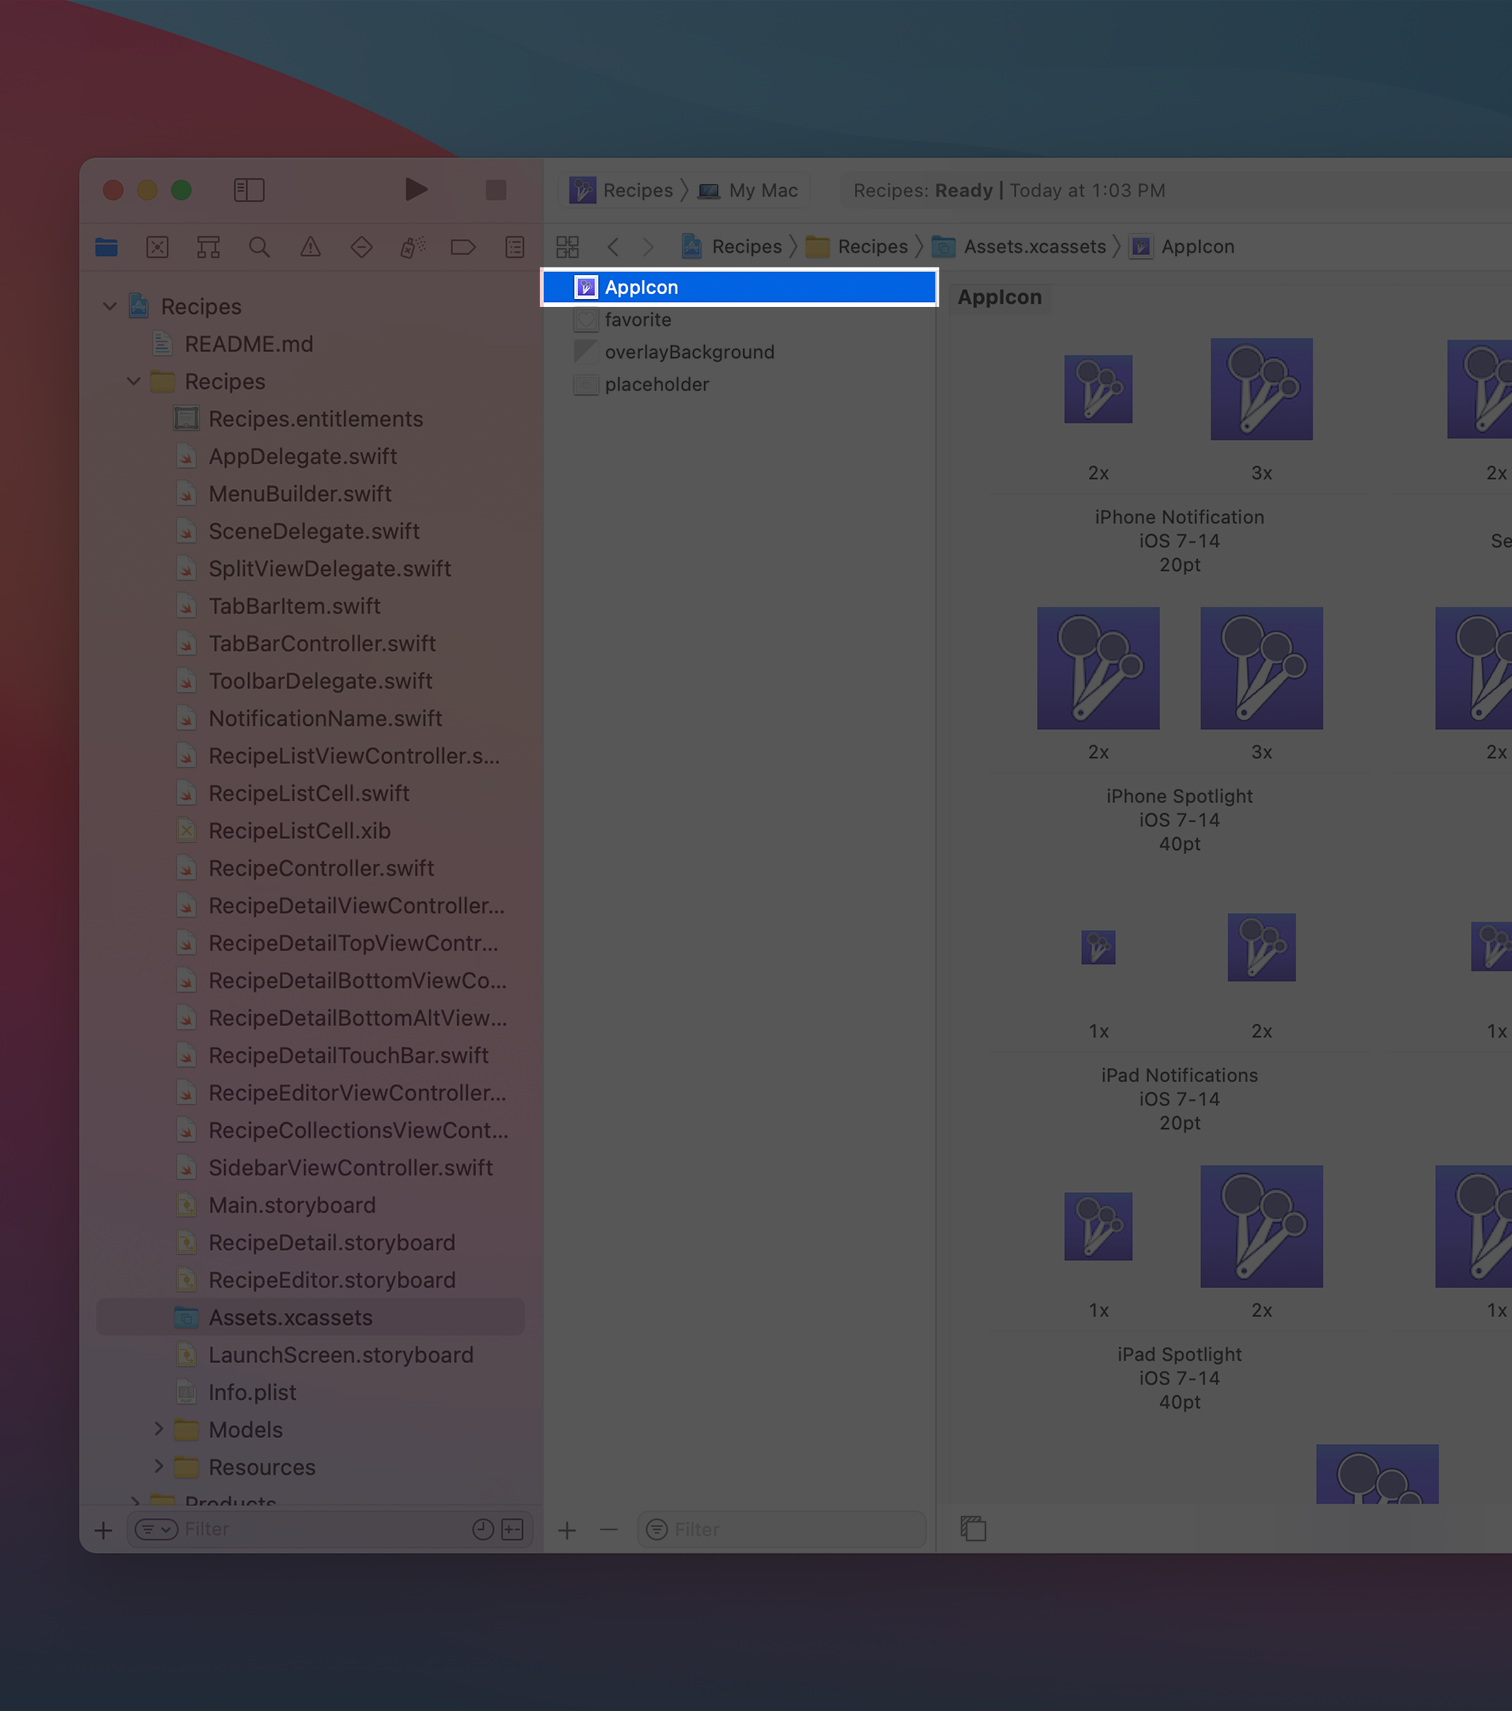Expand the Resources folder
This screenshot has width=1512, height=1711.
[x=159, y=1467]
